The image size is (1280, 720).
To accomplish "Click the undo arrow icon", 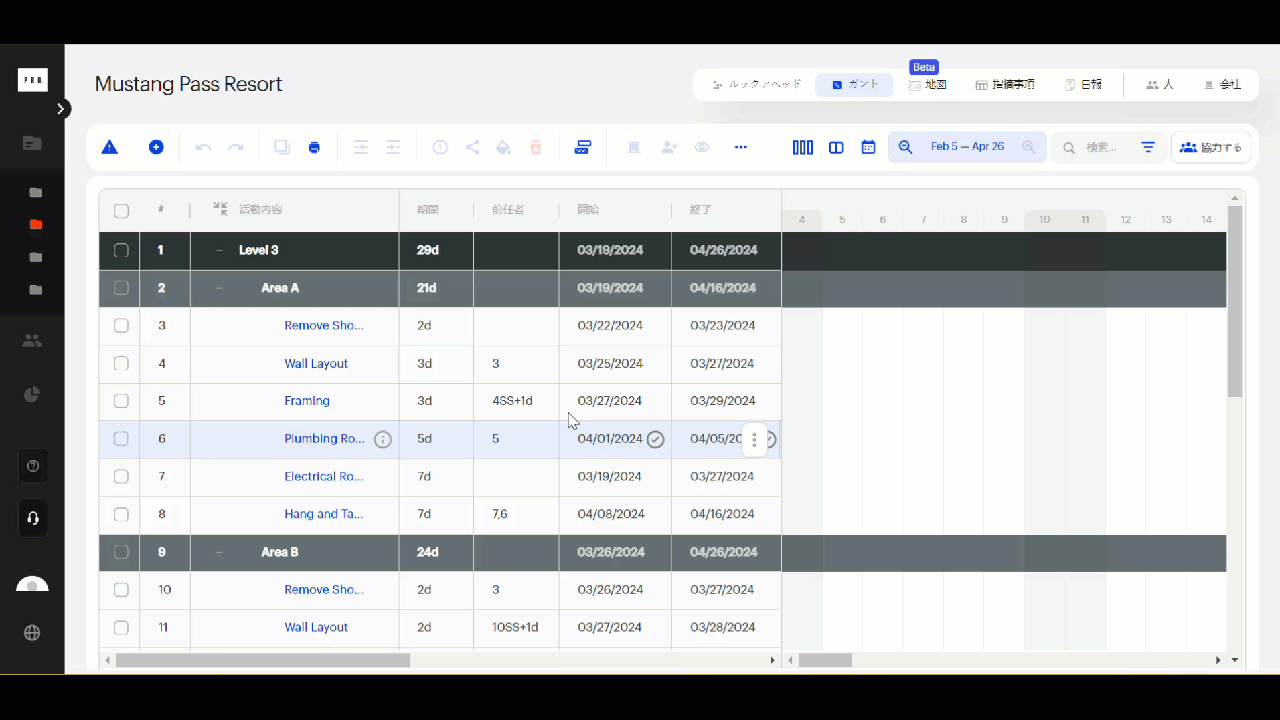I will (x=204, y=147).
